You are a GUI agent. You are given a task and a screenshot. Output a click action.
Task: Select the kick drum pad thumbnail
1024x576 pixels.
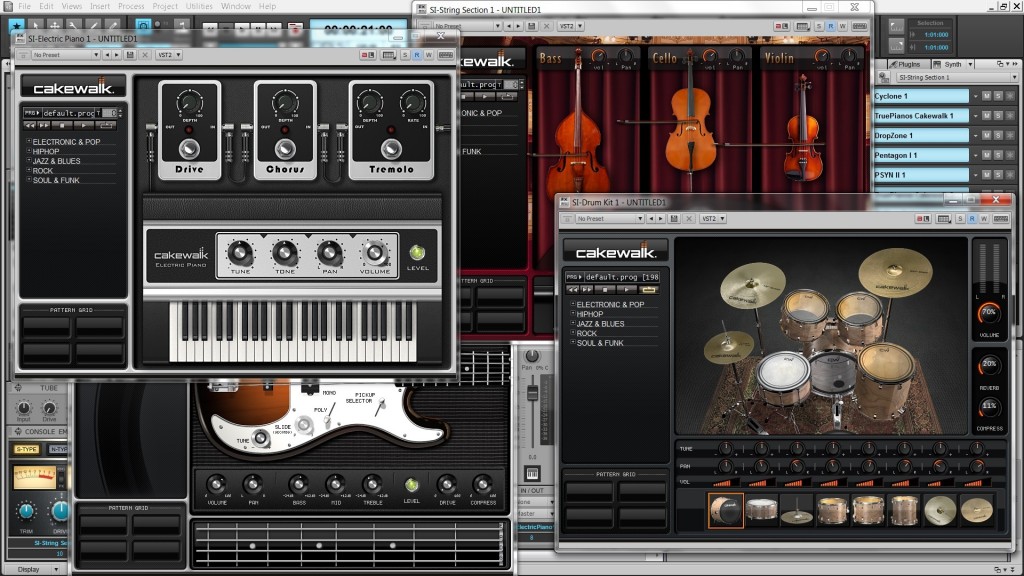726,510
